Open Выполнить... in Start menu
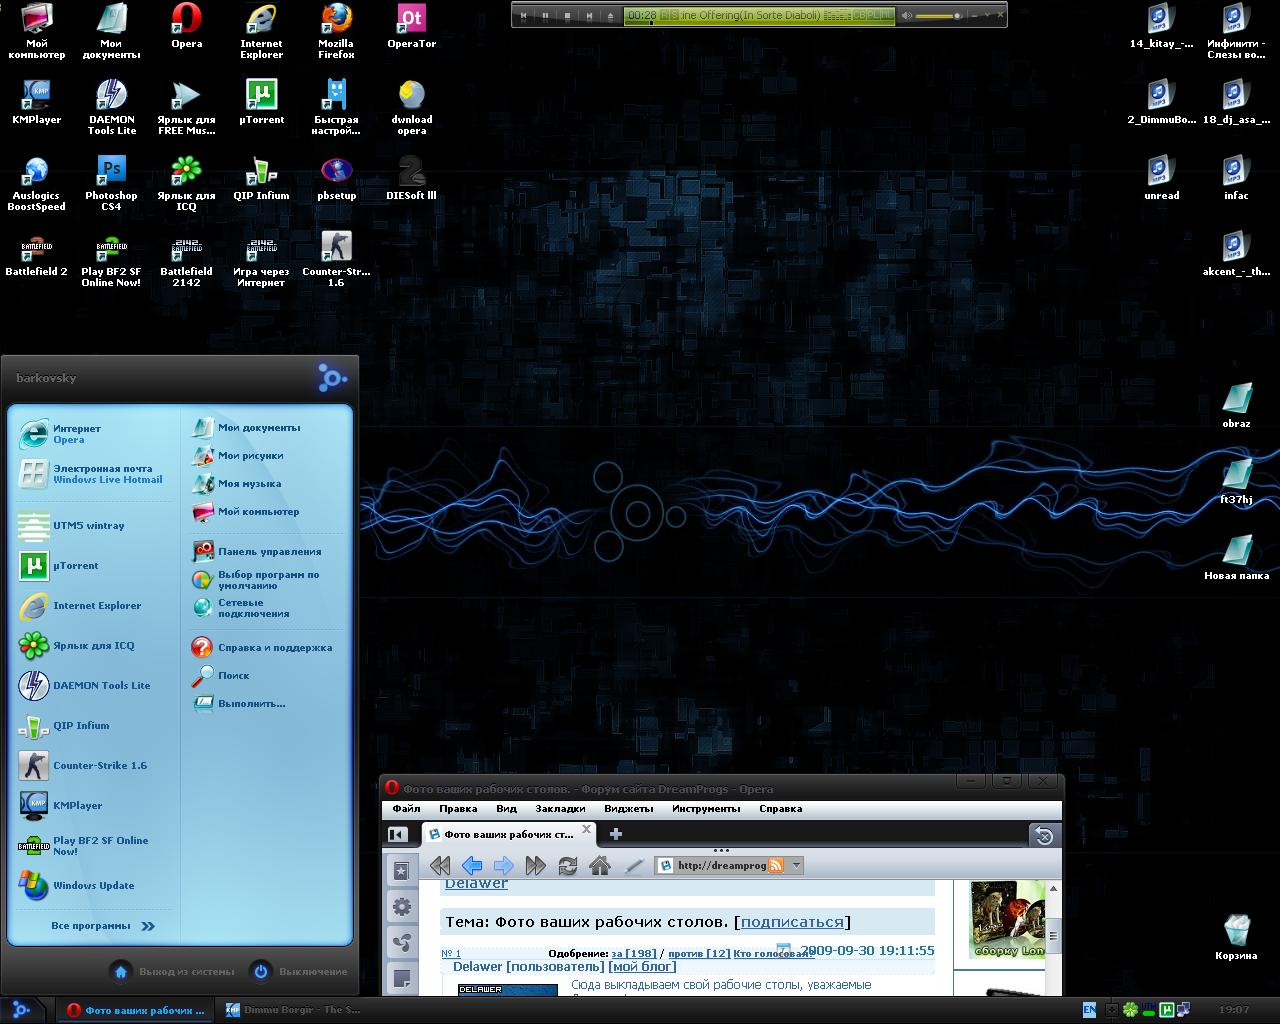Viewport: 1280px width, 1024px height. pyautogui.click(x=239, y=703)
